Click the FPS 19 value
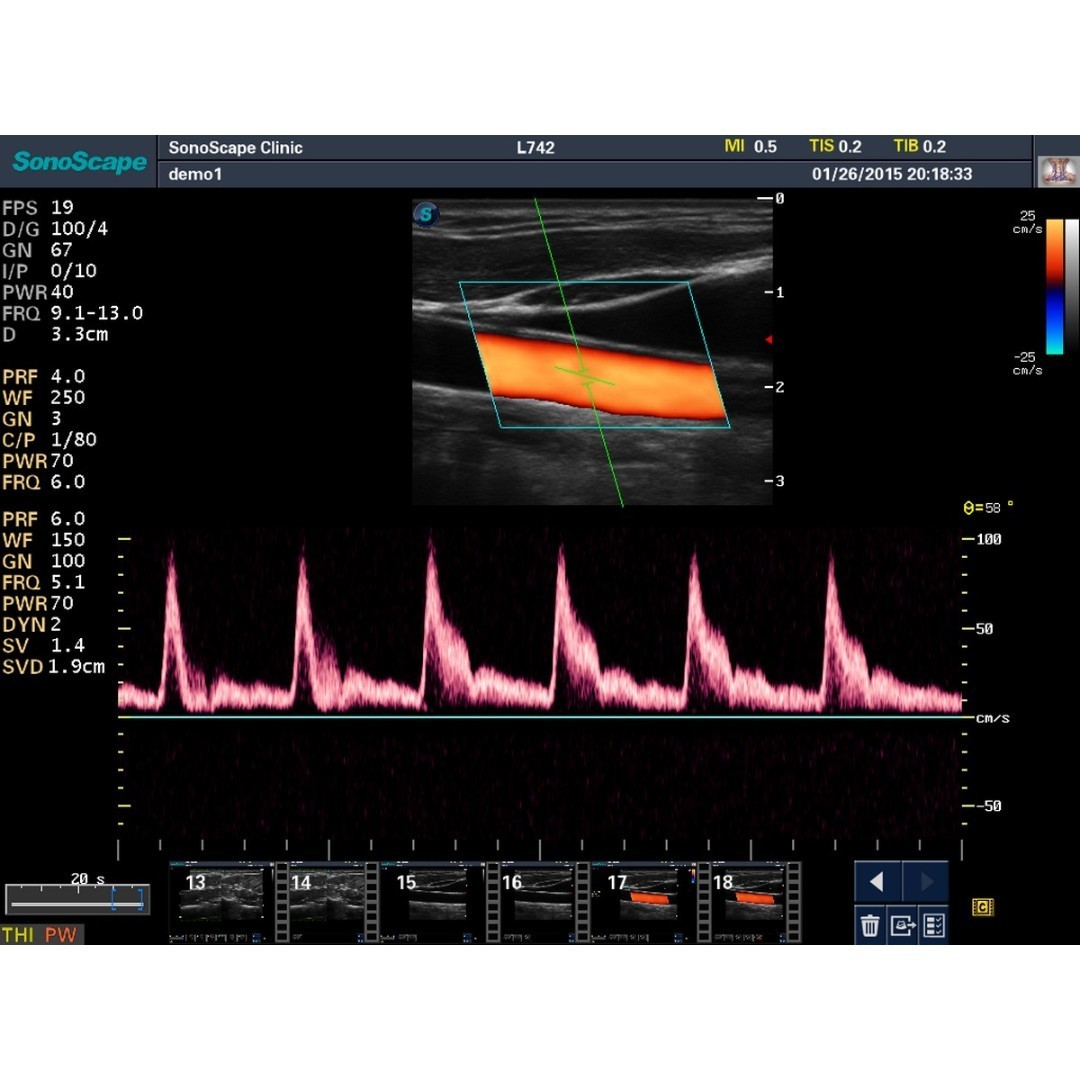This screenshot has height=1080, width=1080. (x=38, y=207)
